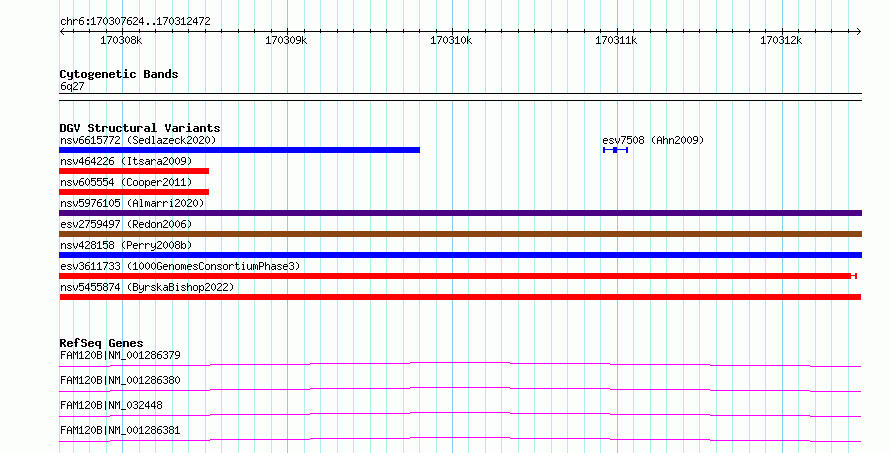The width and height of the screenshot is (890, 453).
Task: Select the 6q27 cytogenetic band label
Action: (72, 86)
